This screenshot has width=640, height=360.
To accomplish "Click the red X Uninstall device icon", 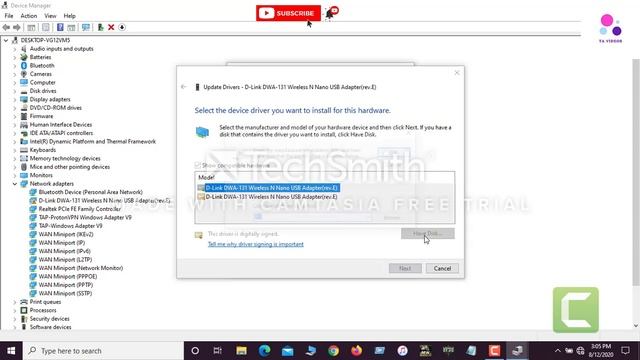I will point(111,27).
